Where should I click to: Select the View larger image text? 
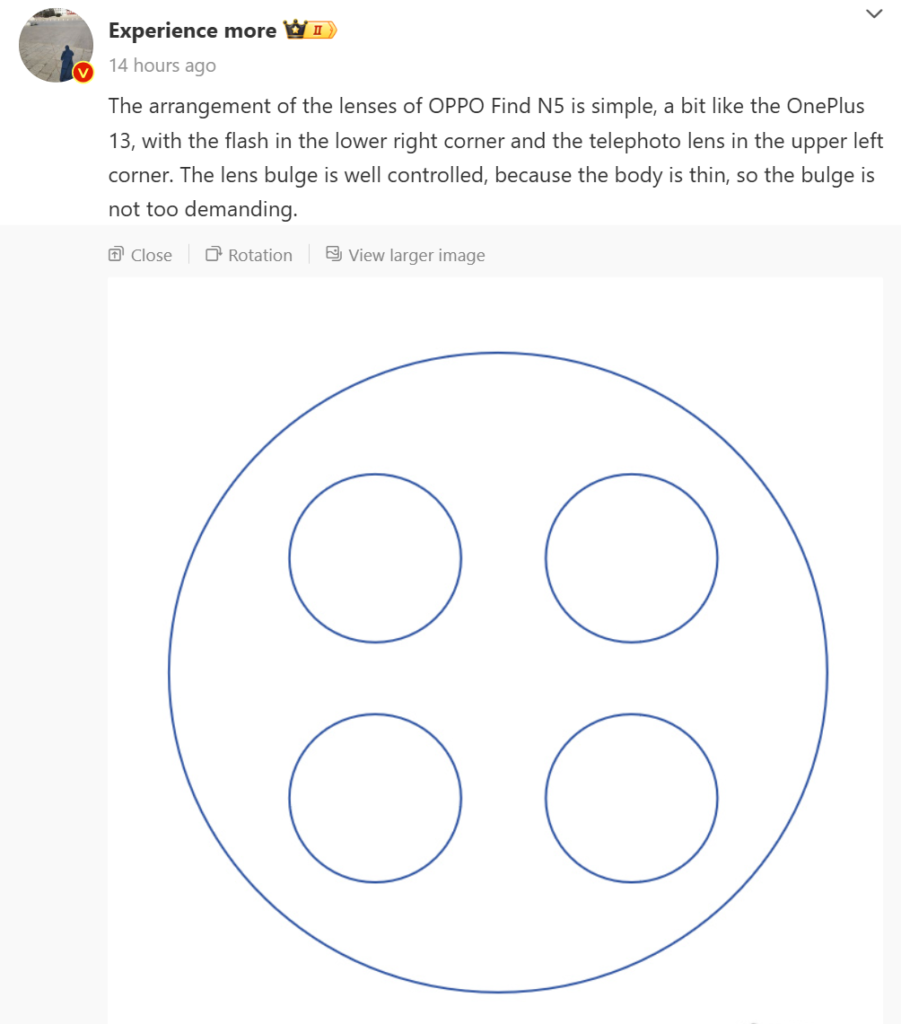pos(416,255)
